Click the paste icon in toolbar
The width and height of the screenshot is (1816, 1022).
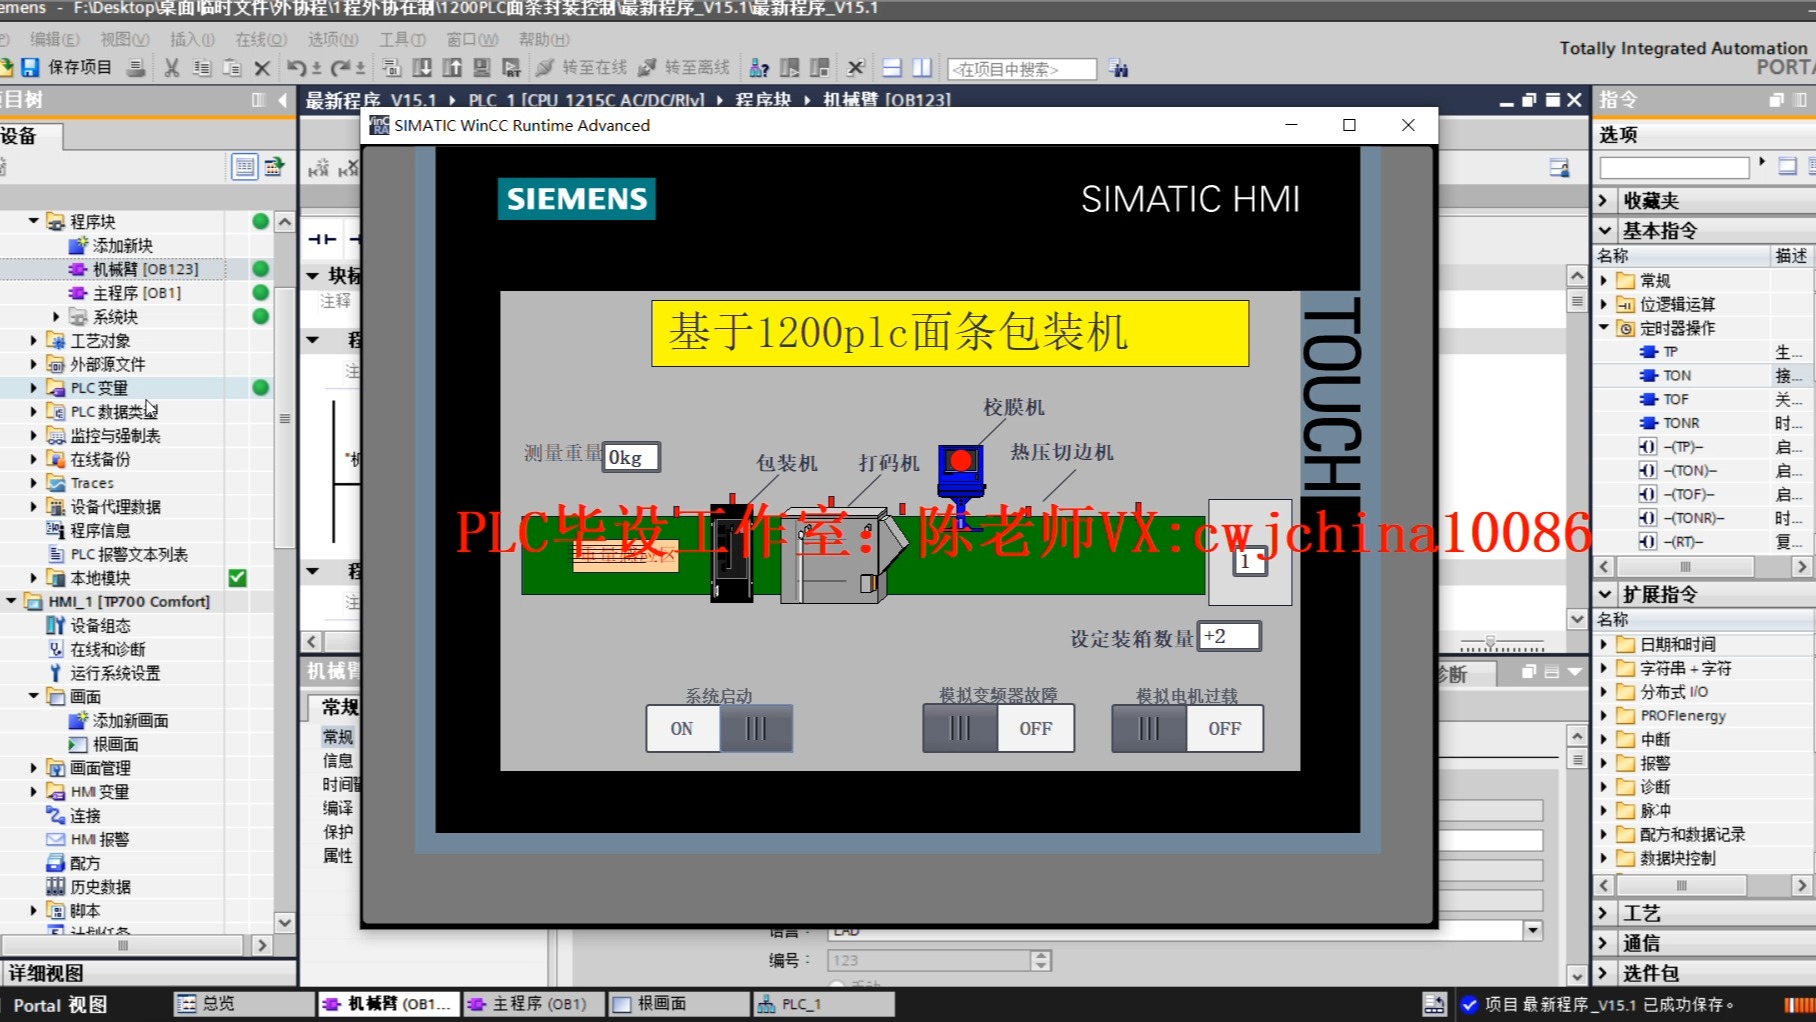[x=232, y=68]
